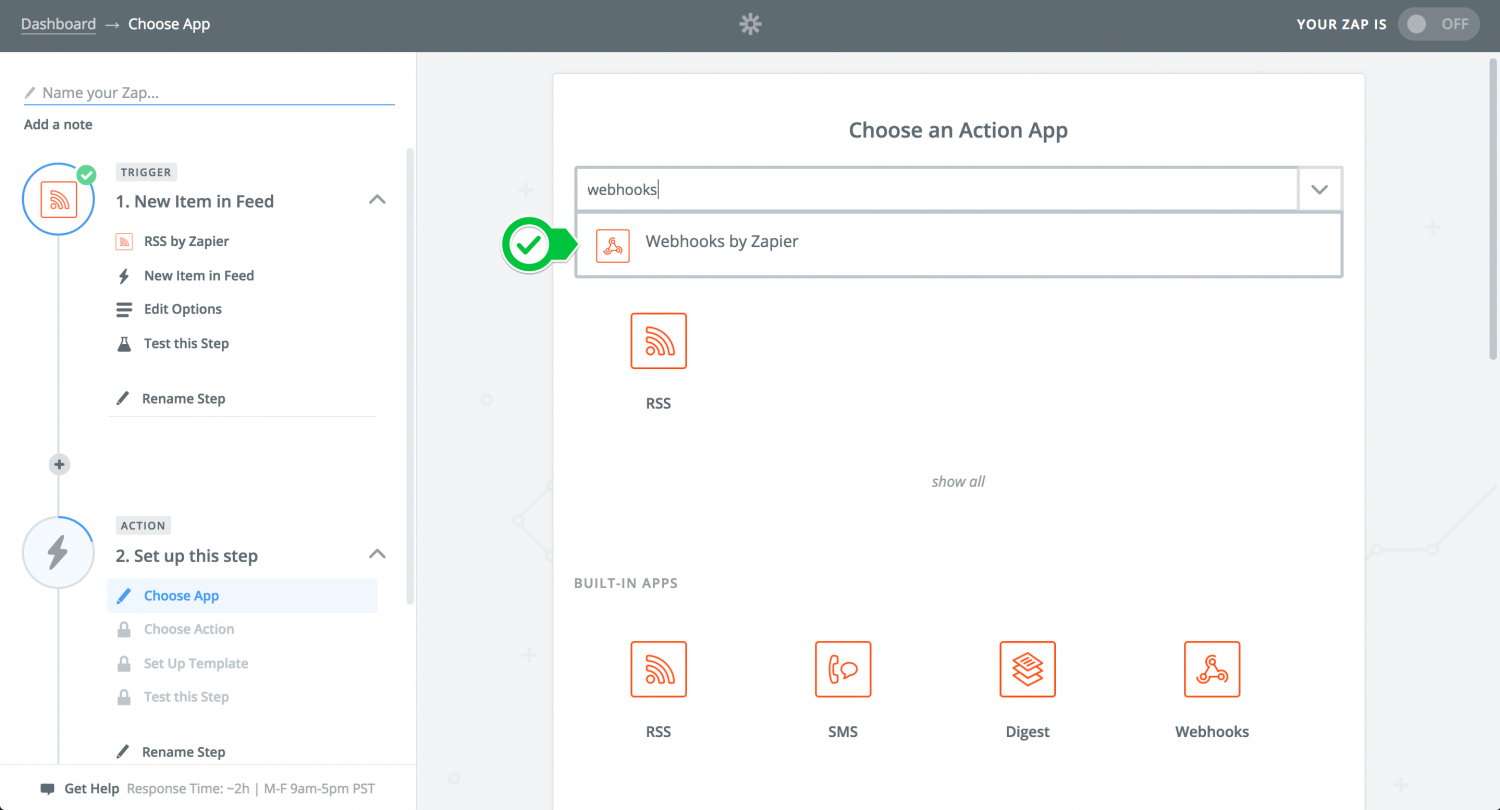Viewport: 1500px width, 810px height.
Task: Click the lightning bolt action step icon
Action: click(58, 552)
